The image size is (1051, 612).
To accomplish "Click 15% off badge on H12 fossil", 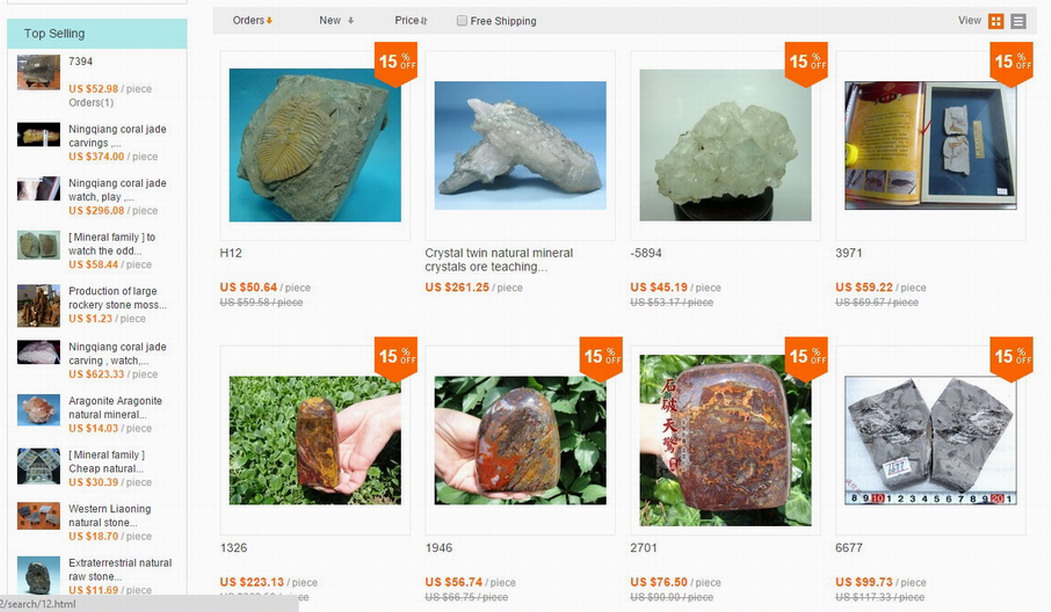I will pos(396,64).
